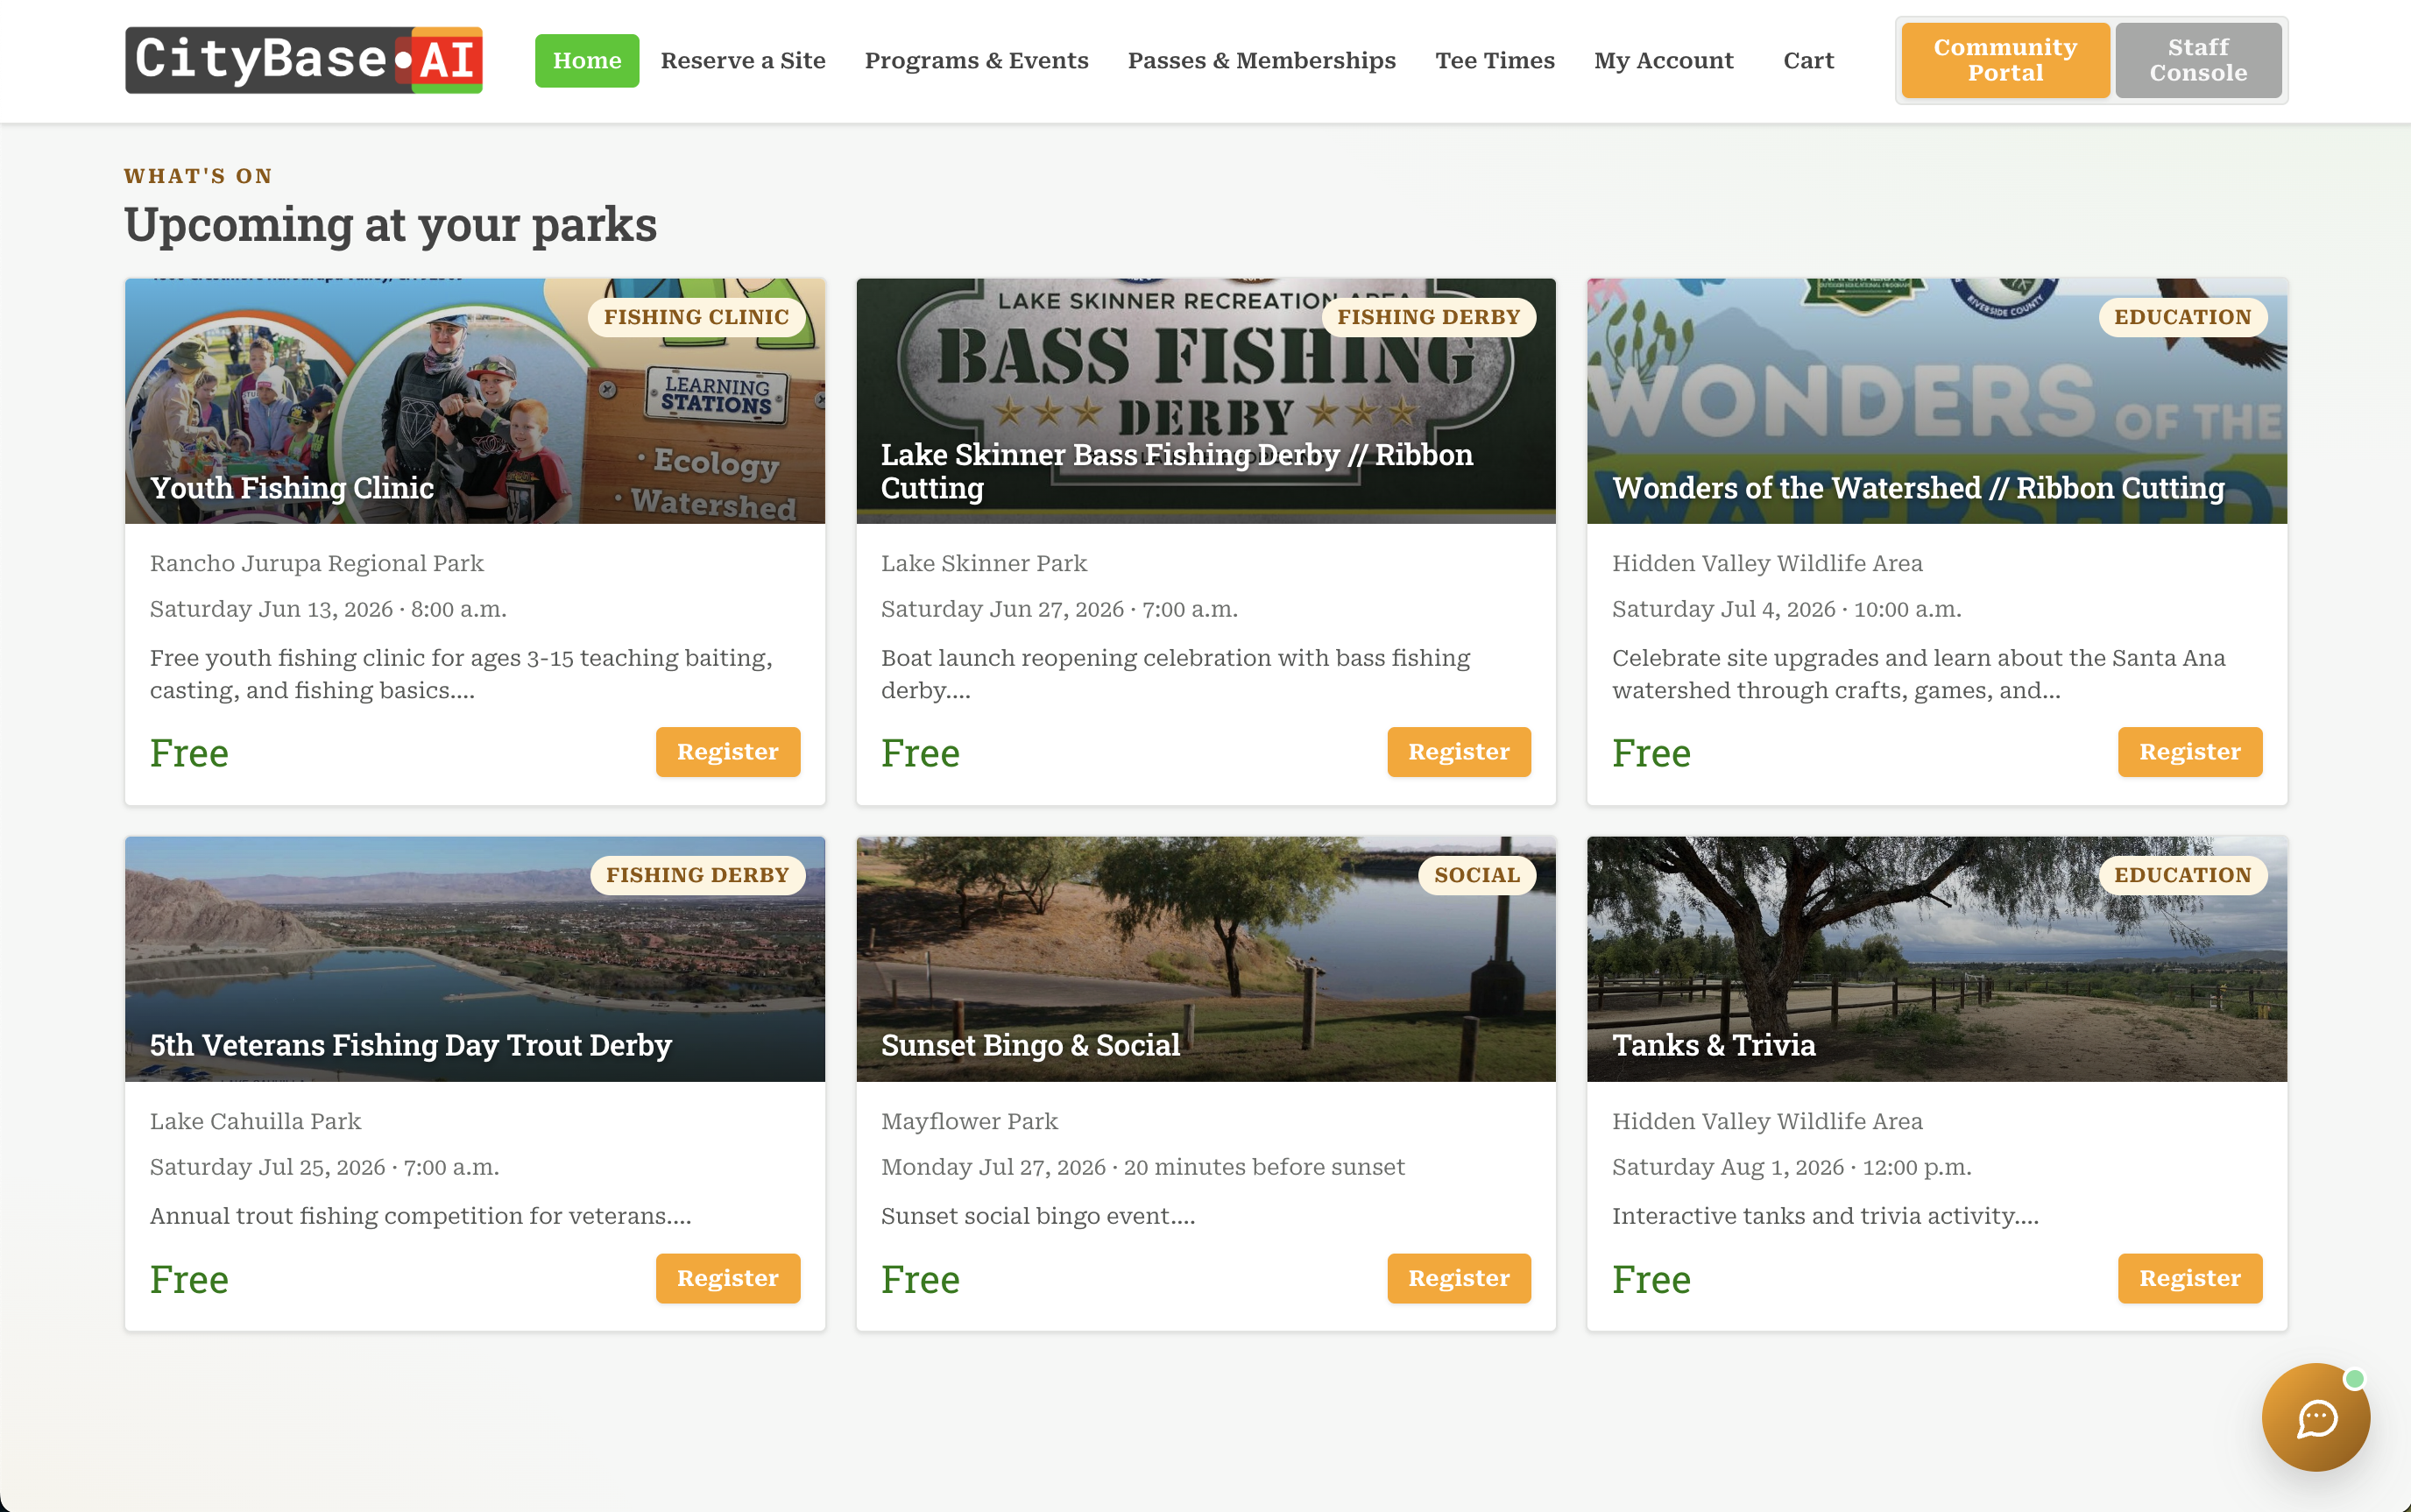Register for Tanks & Trivia
The height and width of the screenshot is (1512, 2411).
[2190, 1278]
